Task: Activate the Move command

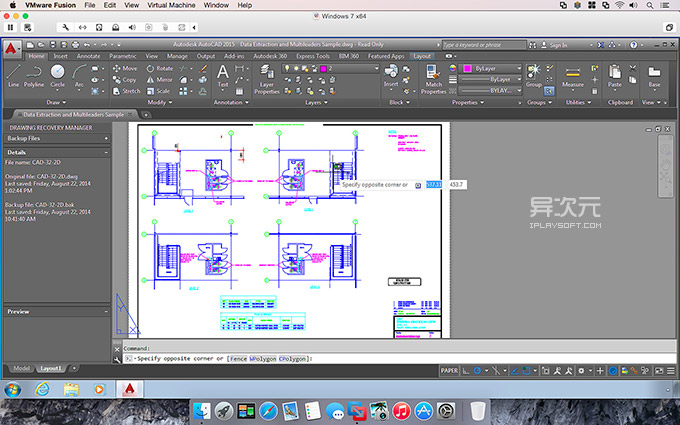Action: pos(125,69)
